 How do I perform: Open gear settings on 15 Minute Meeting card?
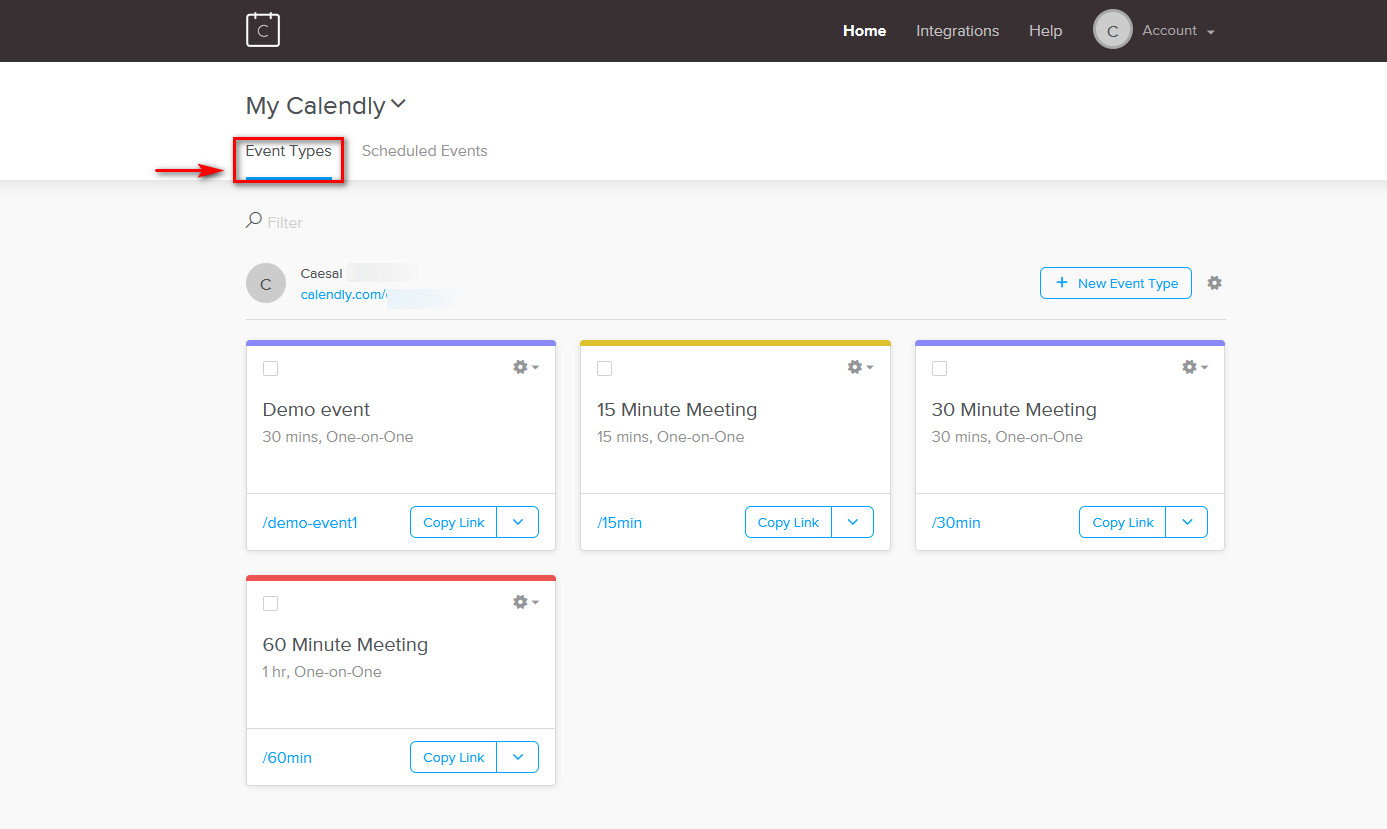coord(860,367)
